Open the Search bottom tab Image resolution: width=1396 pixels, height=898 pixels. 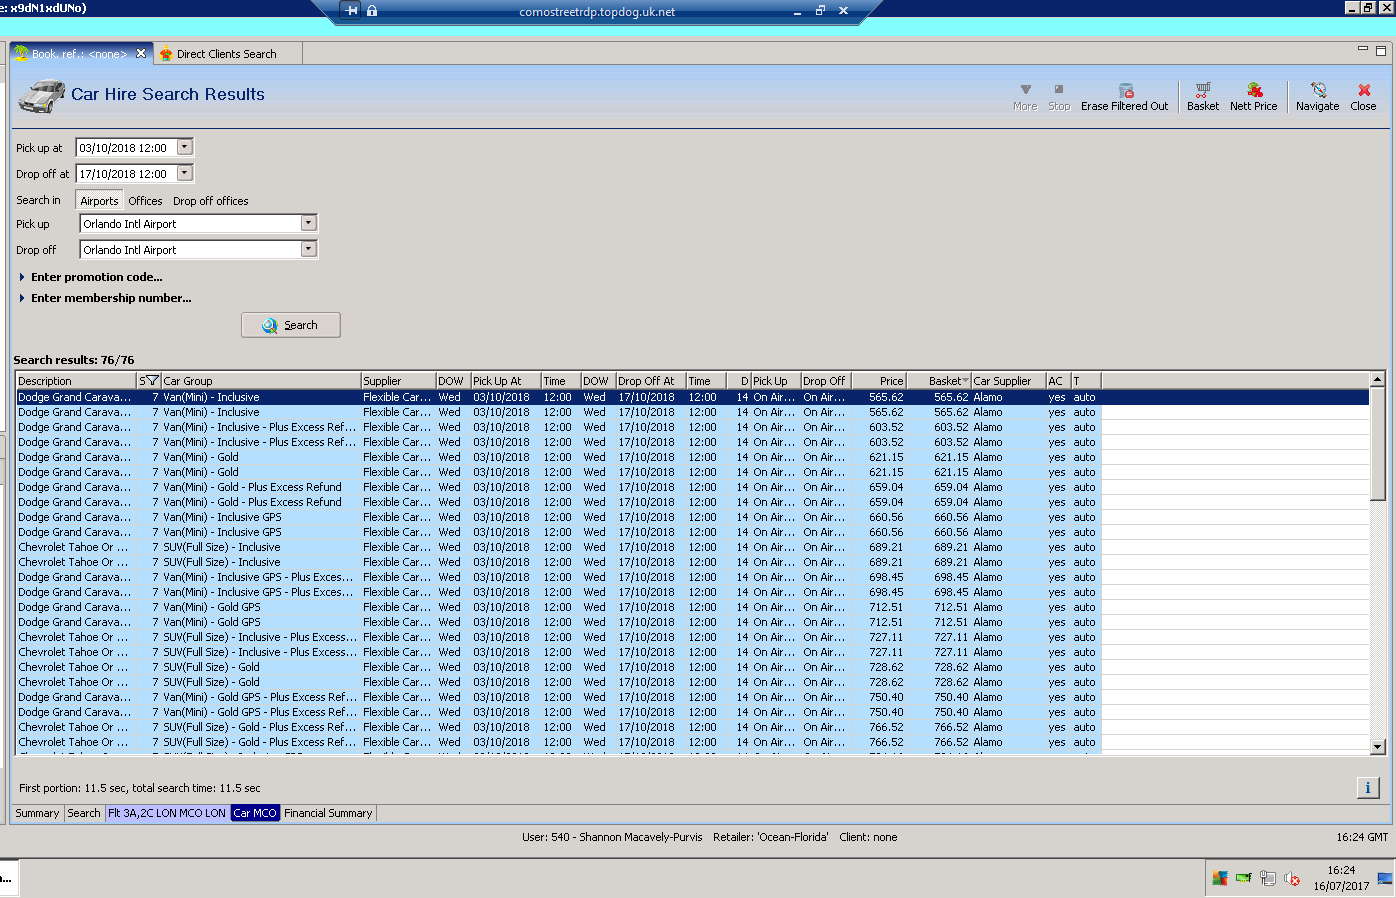pyautogui.click(x=84, y=813)
